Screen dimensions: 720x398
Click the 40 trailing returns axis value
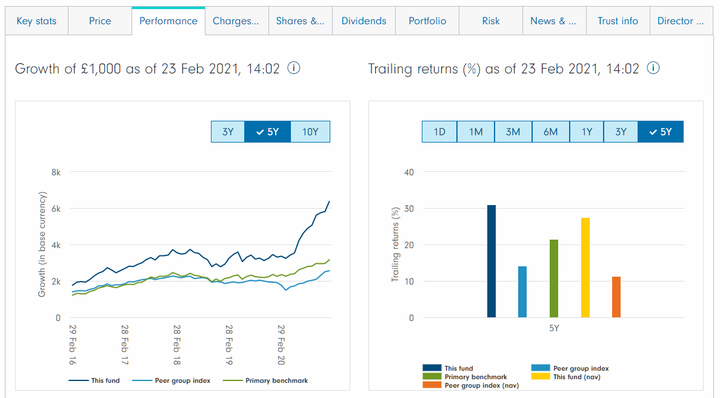point(409,172)
